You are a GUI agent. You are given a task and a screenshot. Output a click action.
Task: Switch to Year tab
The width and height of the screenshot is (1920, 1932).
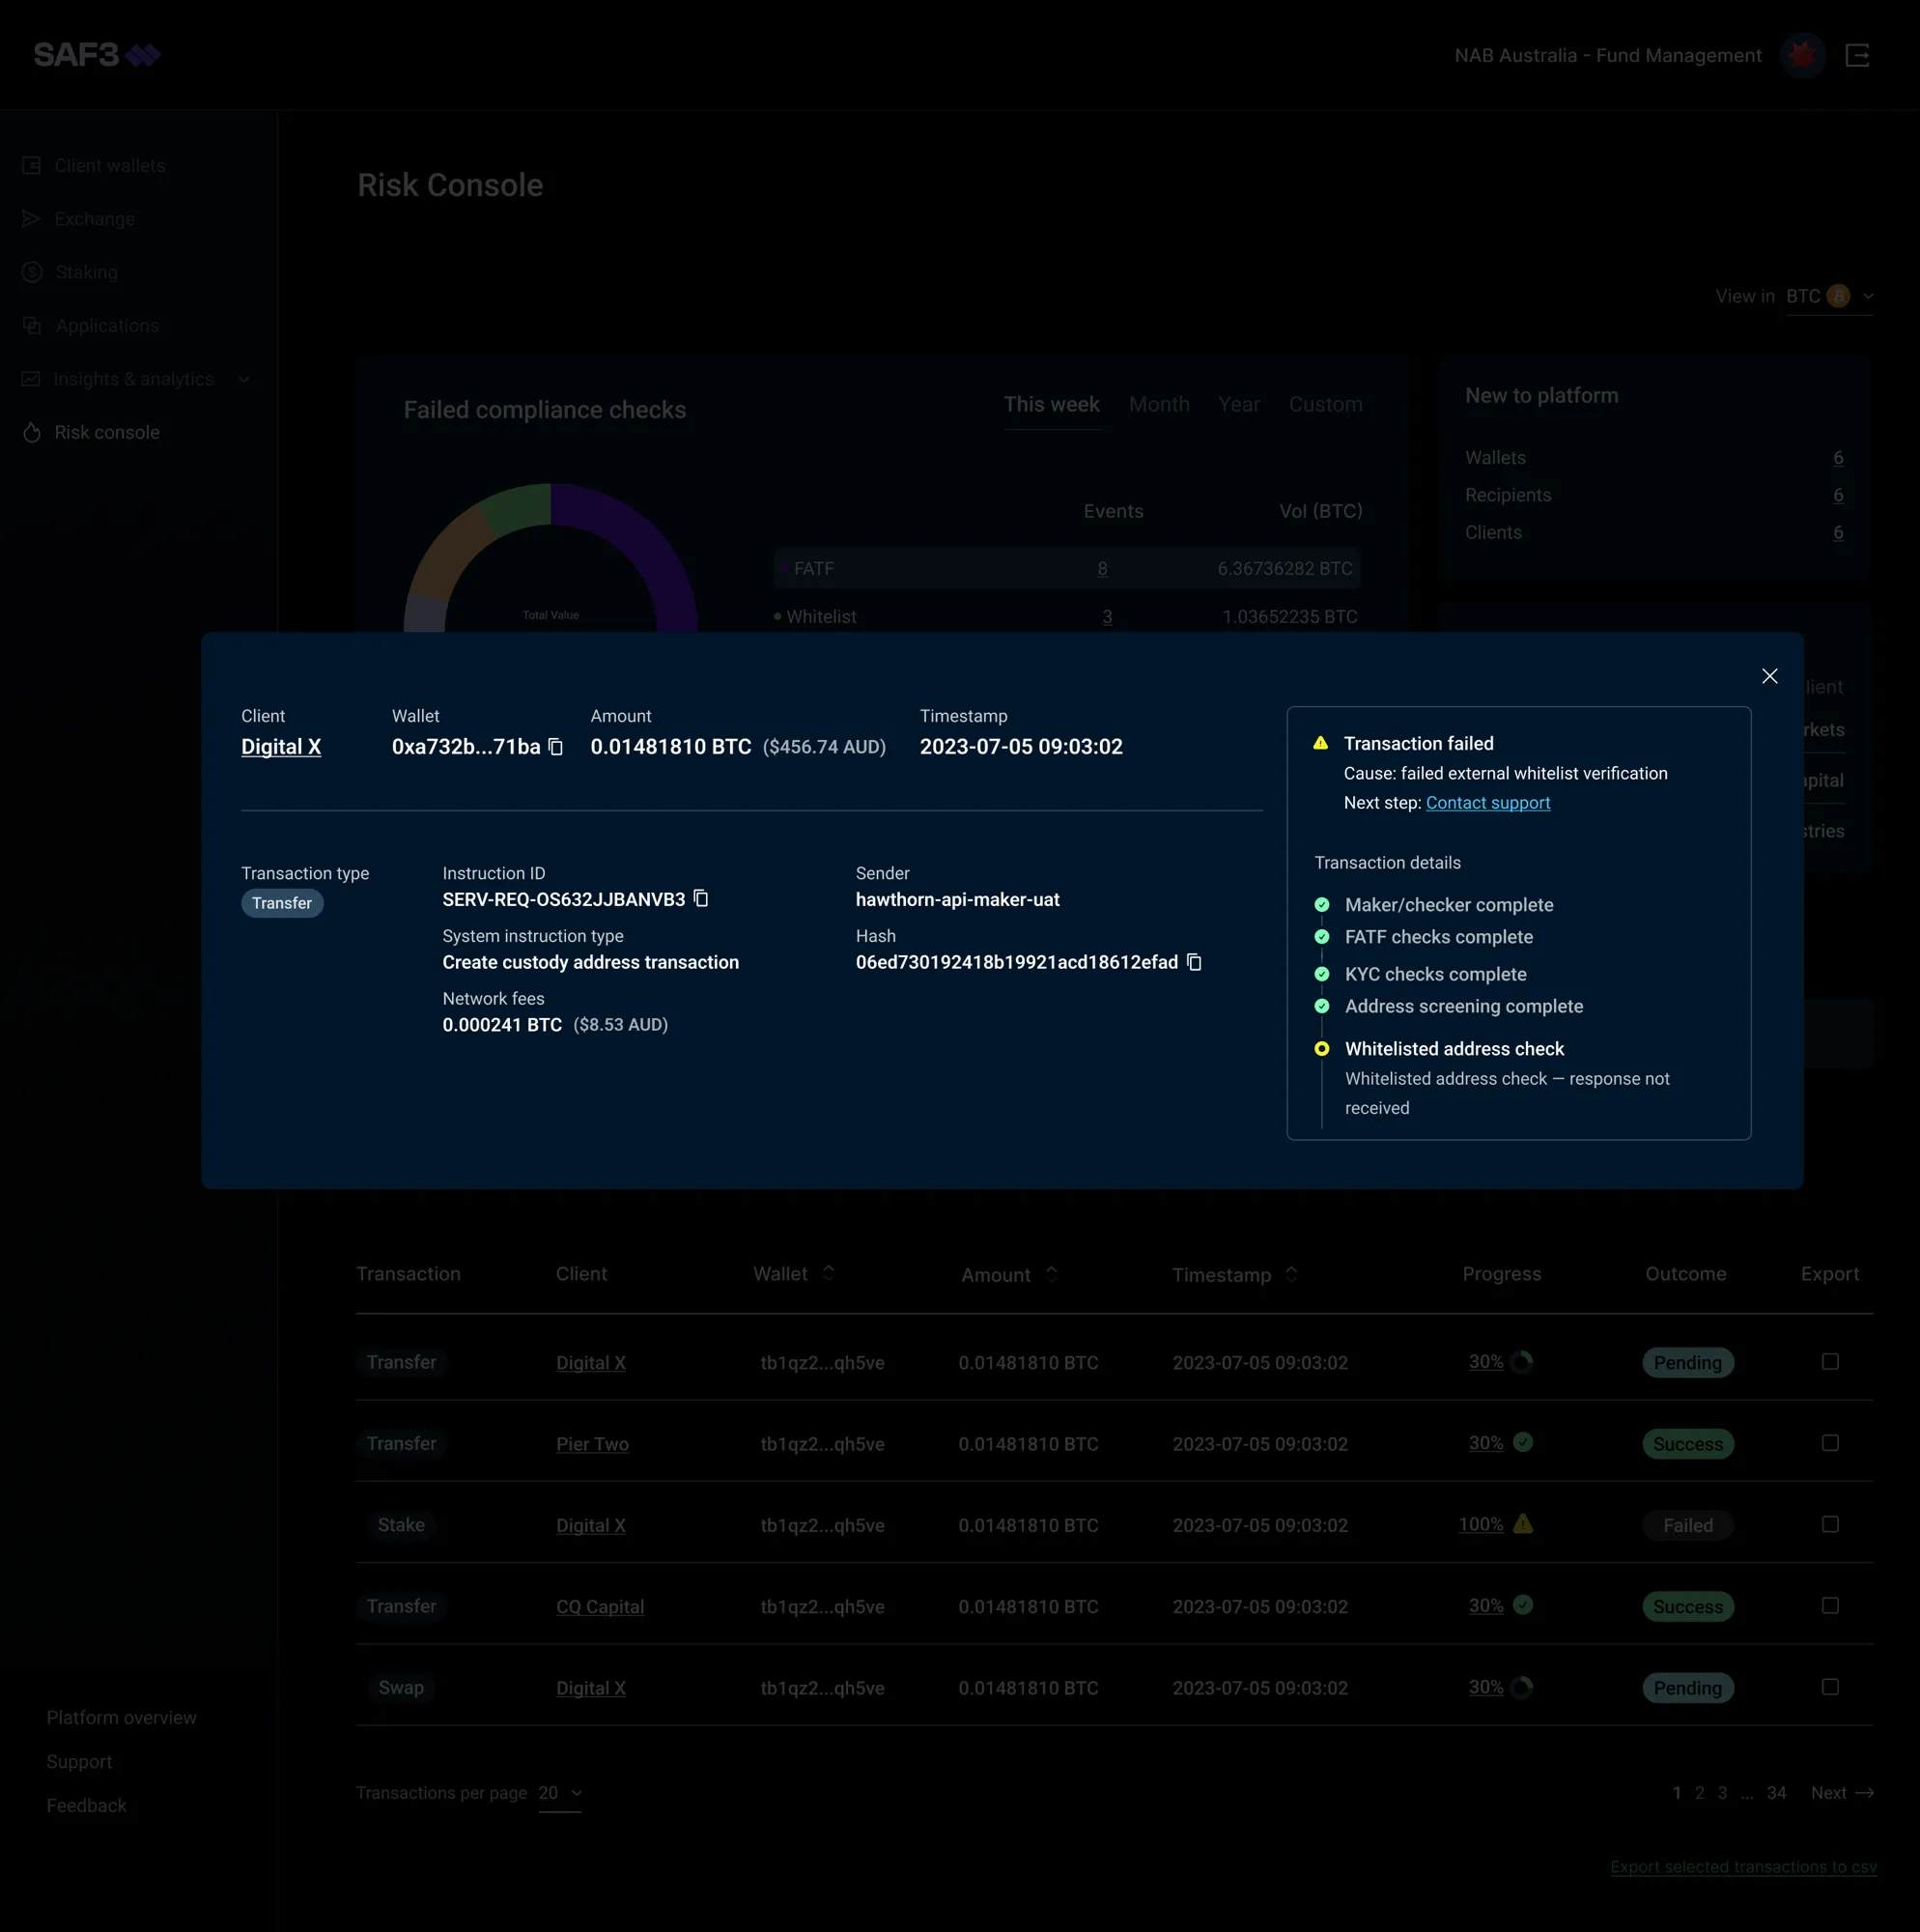(x=1238, y=405)
